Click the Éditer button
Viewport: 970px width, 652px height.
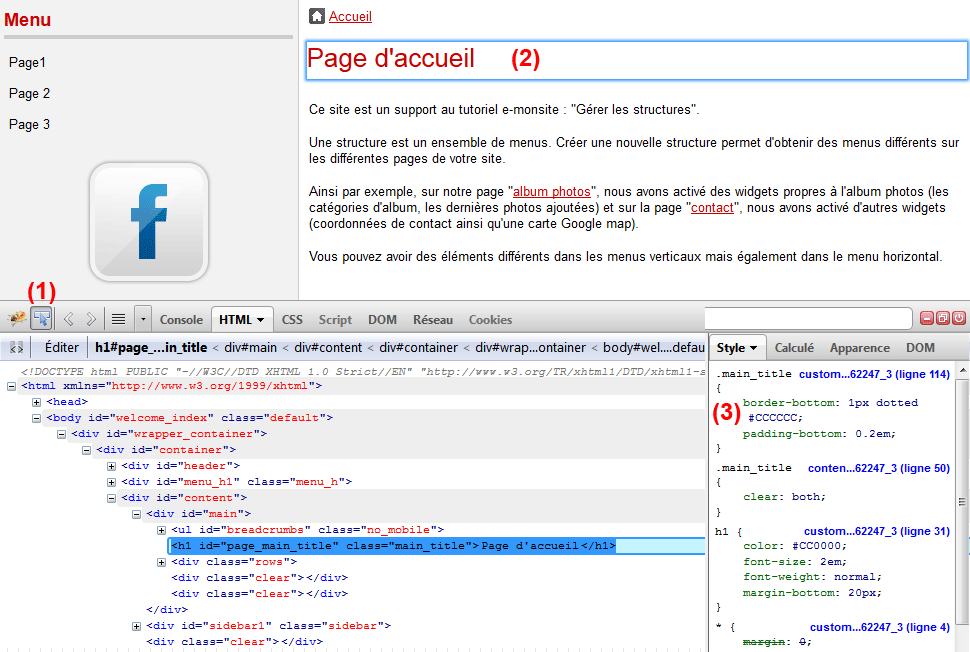(62, 348)
